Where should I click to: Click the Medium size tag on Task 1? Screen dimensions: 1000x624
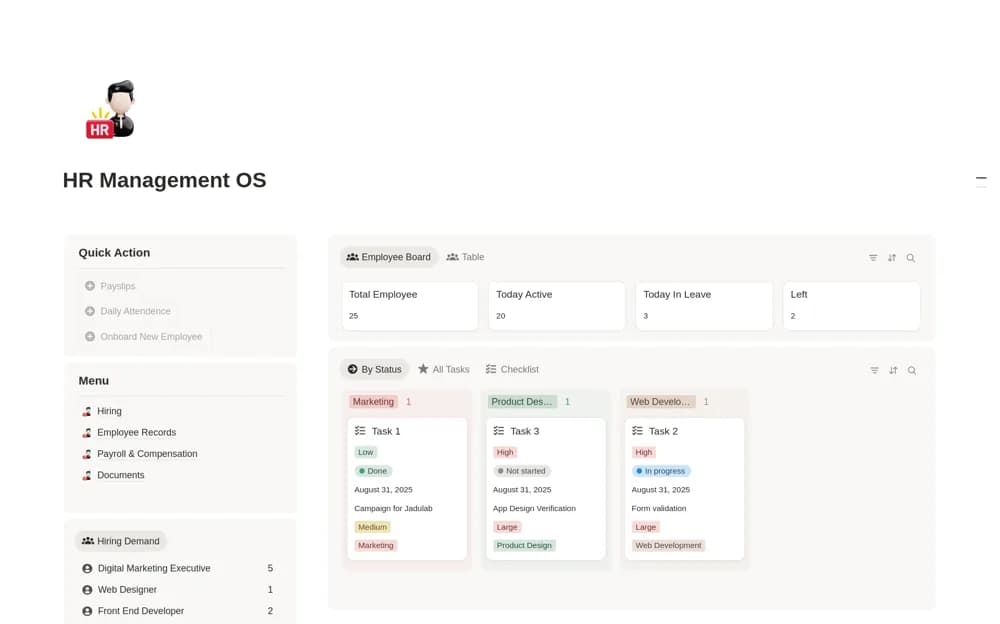(372, 527)
